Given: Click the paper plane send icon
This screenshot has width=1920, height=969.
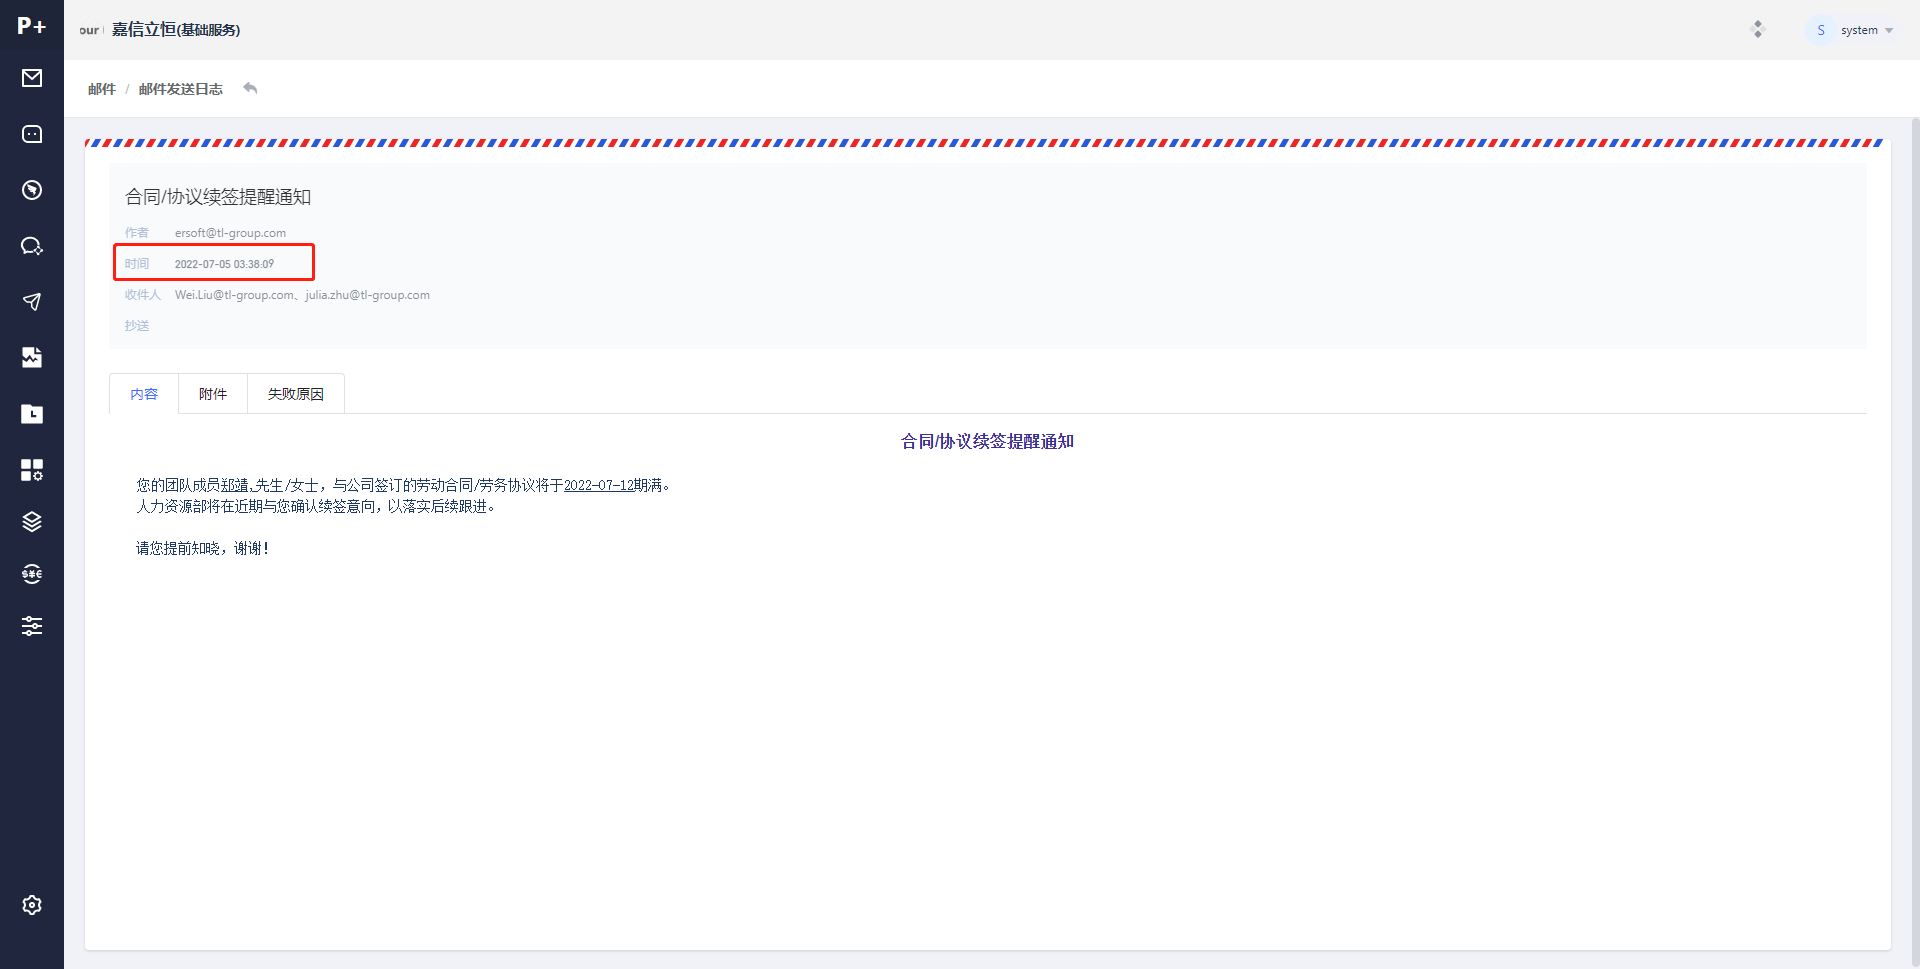Looking at the screenshot, I should (x=32, y=302).
